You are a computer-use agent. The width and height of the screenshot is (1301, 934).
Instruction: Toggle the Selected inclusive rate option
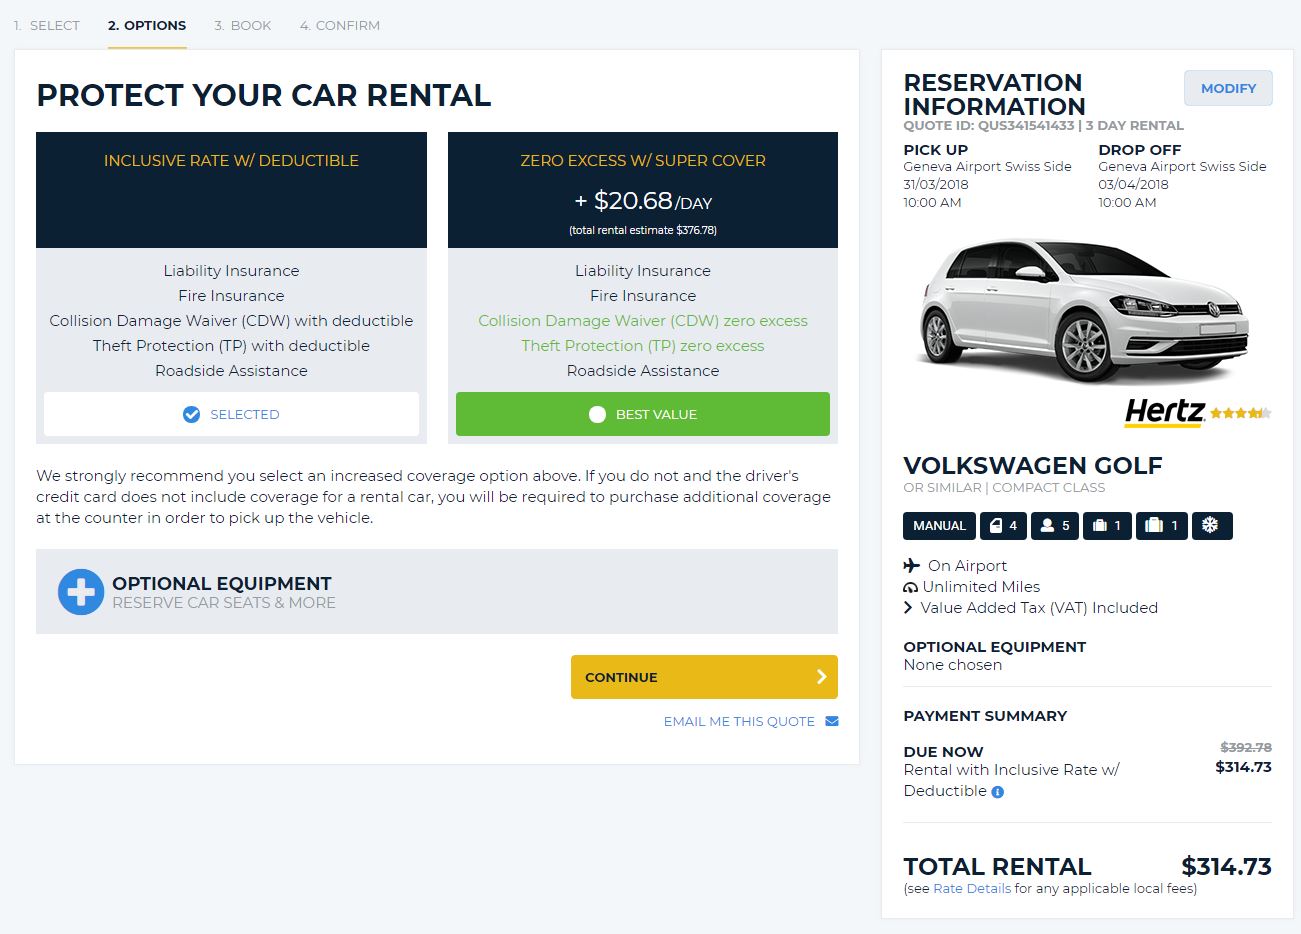231,414
